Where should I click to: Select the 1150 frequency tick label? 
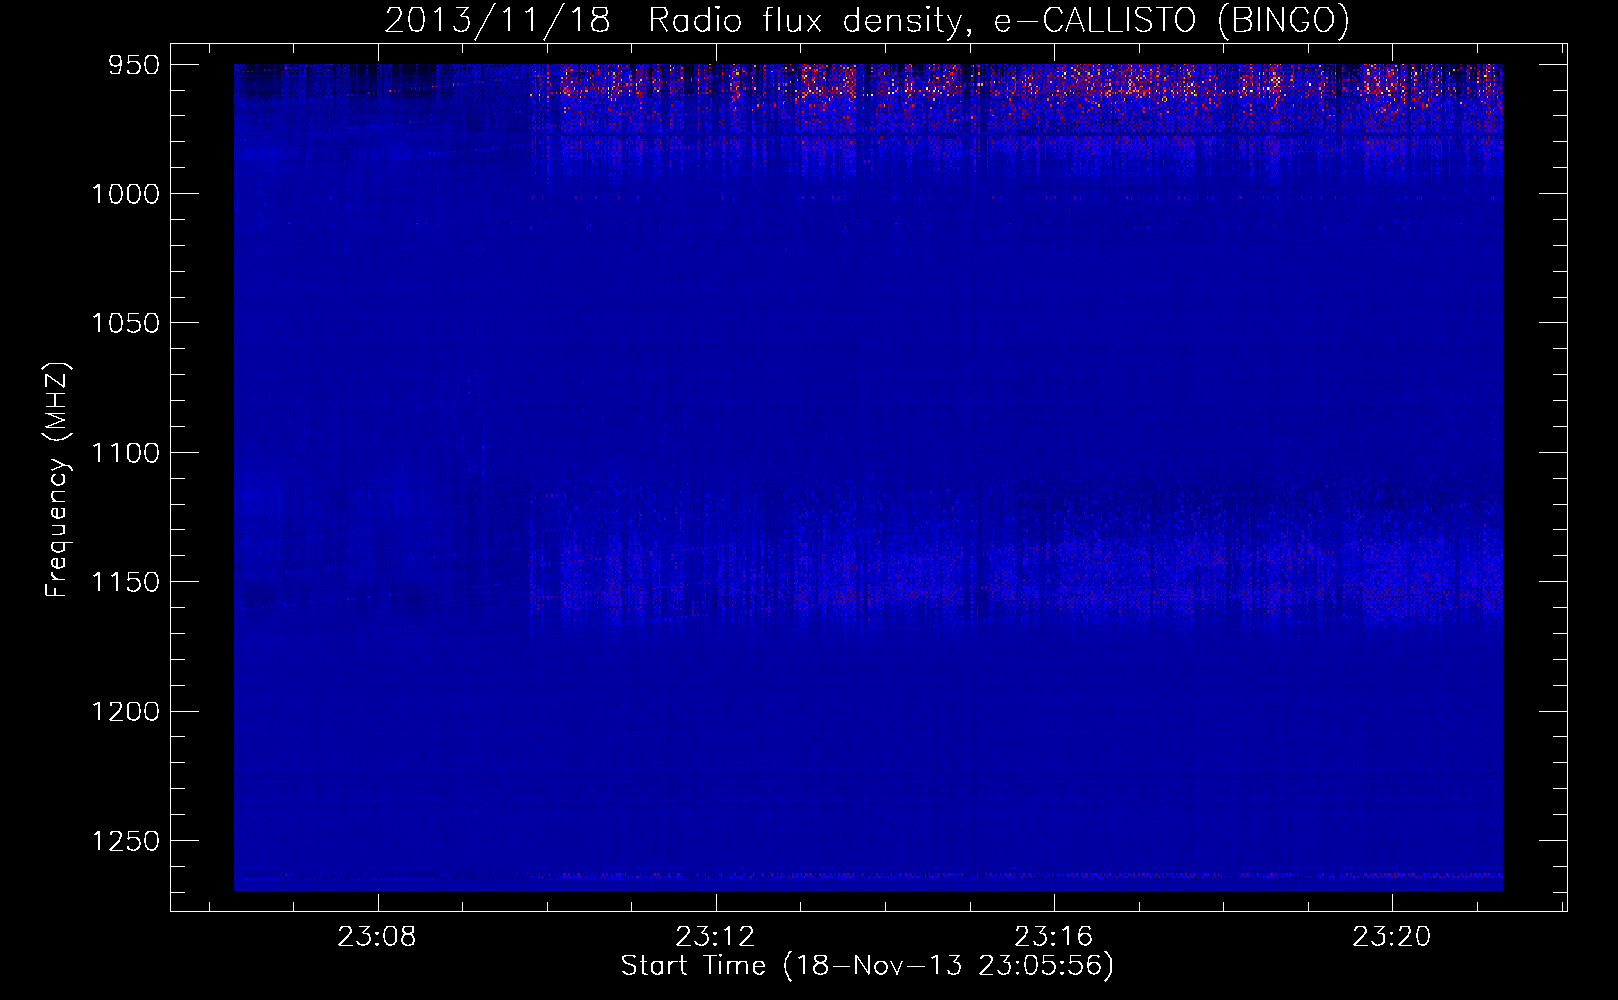125,582
